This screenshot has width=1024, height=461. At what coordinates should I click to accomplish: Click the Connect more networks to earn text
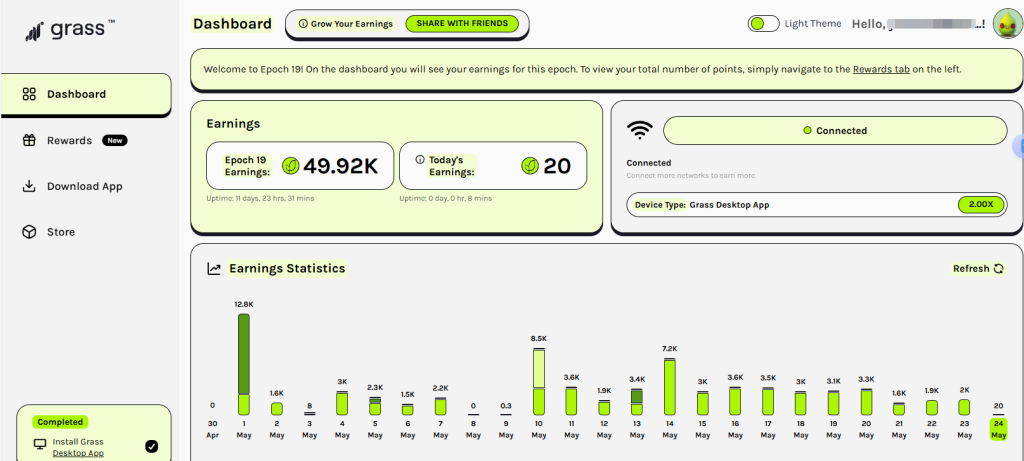pos(691,176)
